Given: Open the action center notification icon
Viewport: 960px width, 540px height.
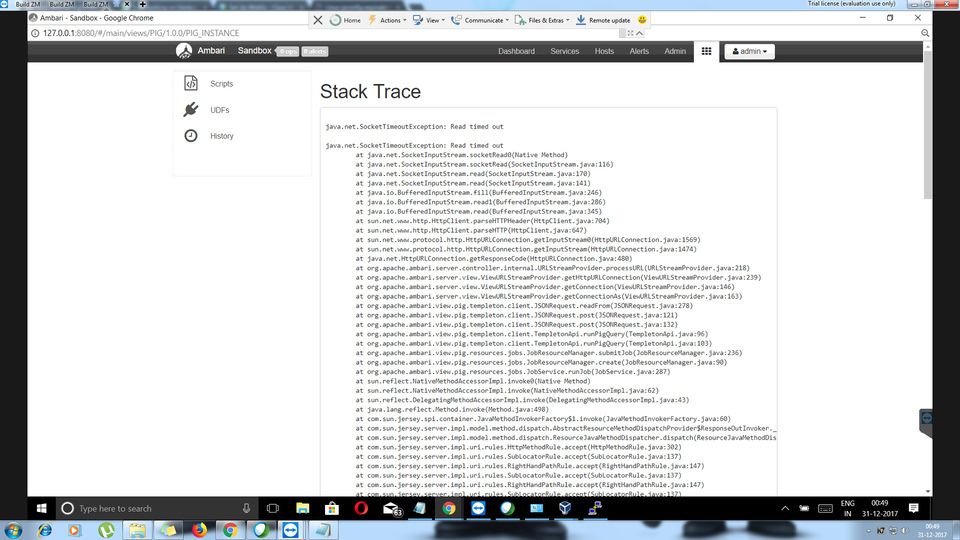Looking at the screenshot, I should 914,508.
